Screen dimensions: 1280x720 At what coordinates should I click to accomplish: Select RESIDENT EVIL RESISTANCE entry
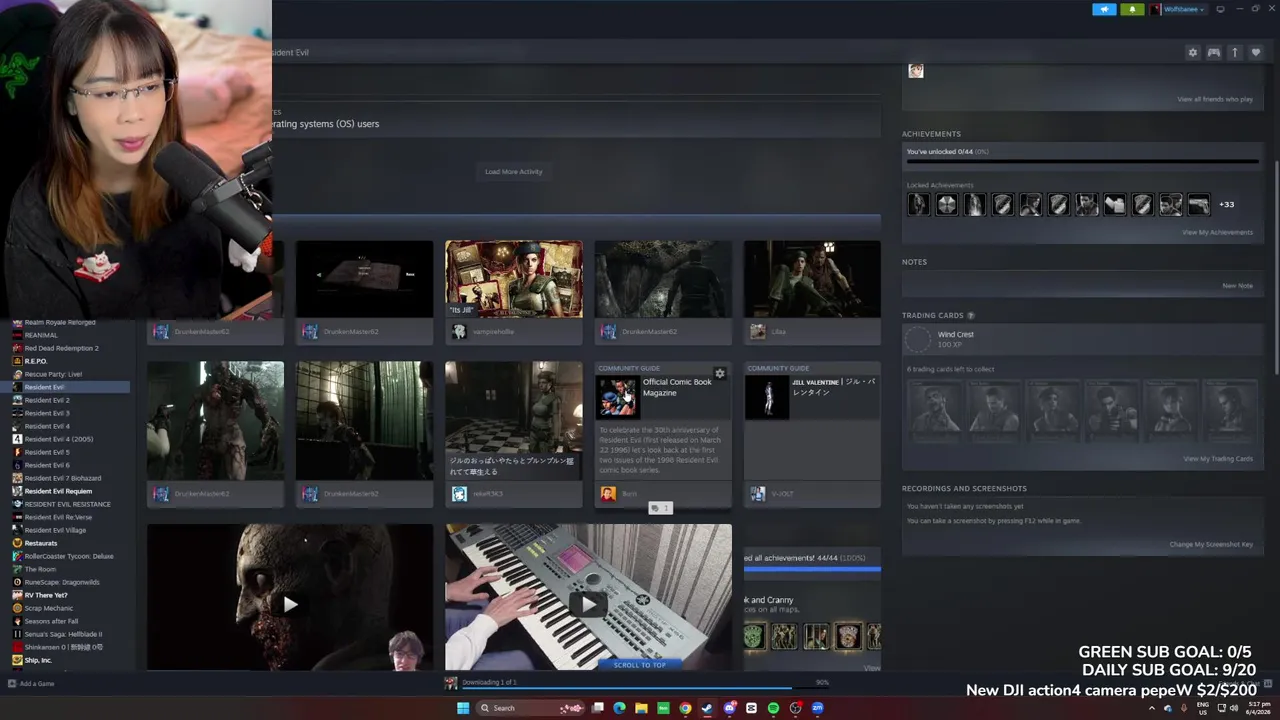click(x=70, y=504)
